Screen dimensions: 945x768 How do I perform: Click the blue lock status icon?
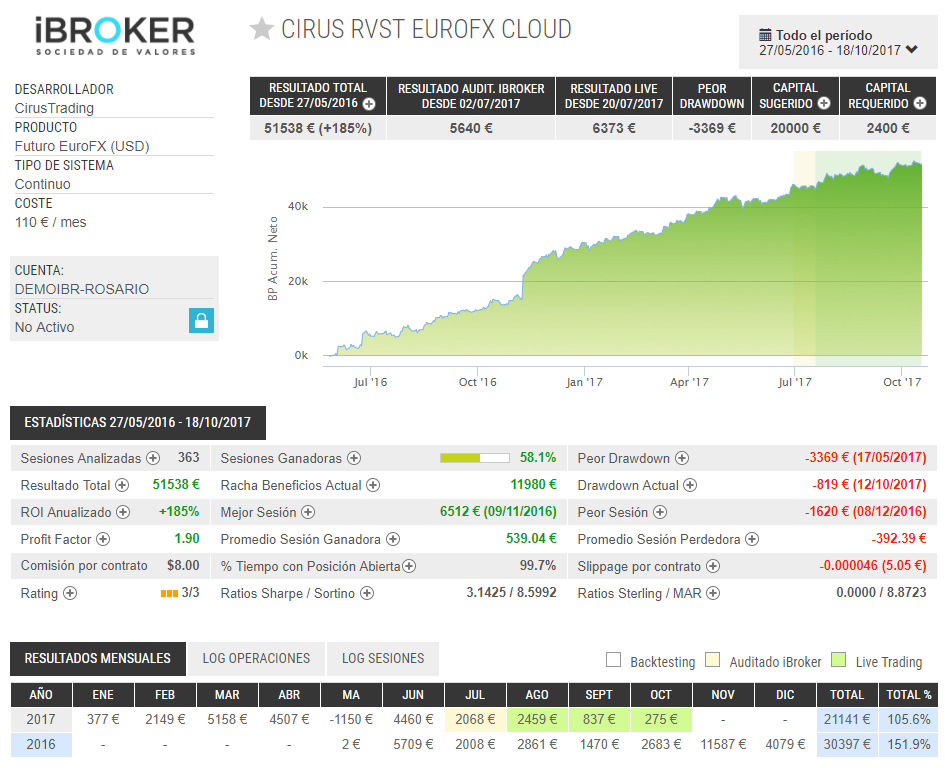point(201,321)
